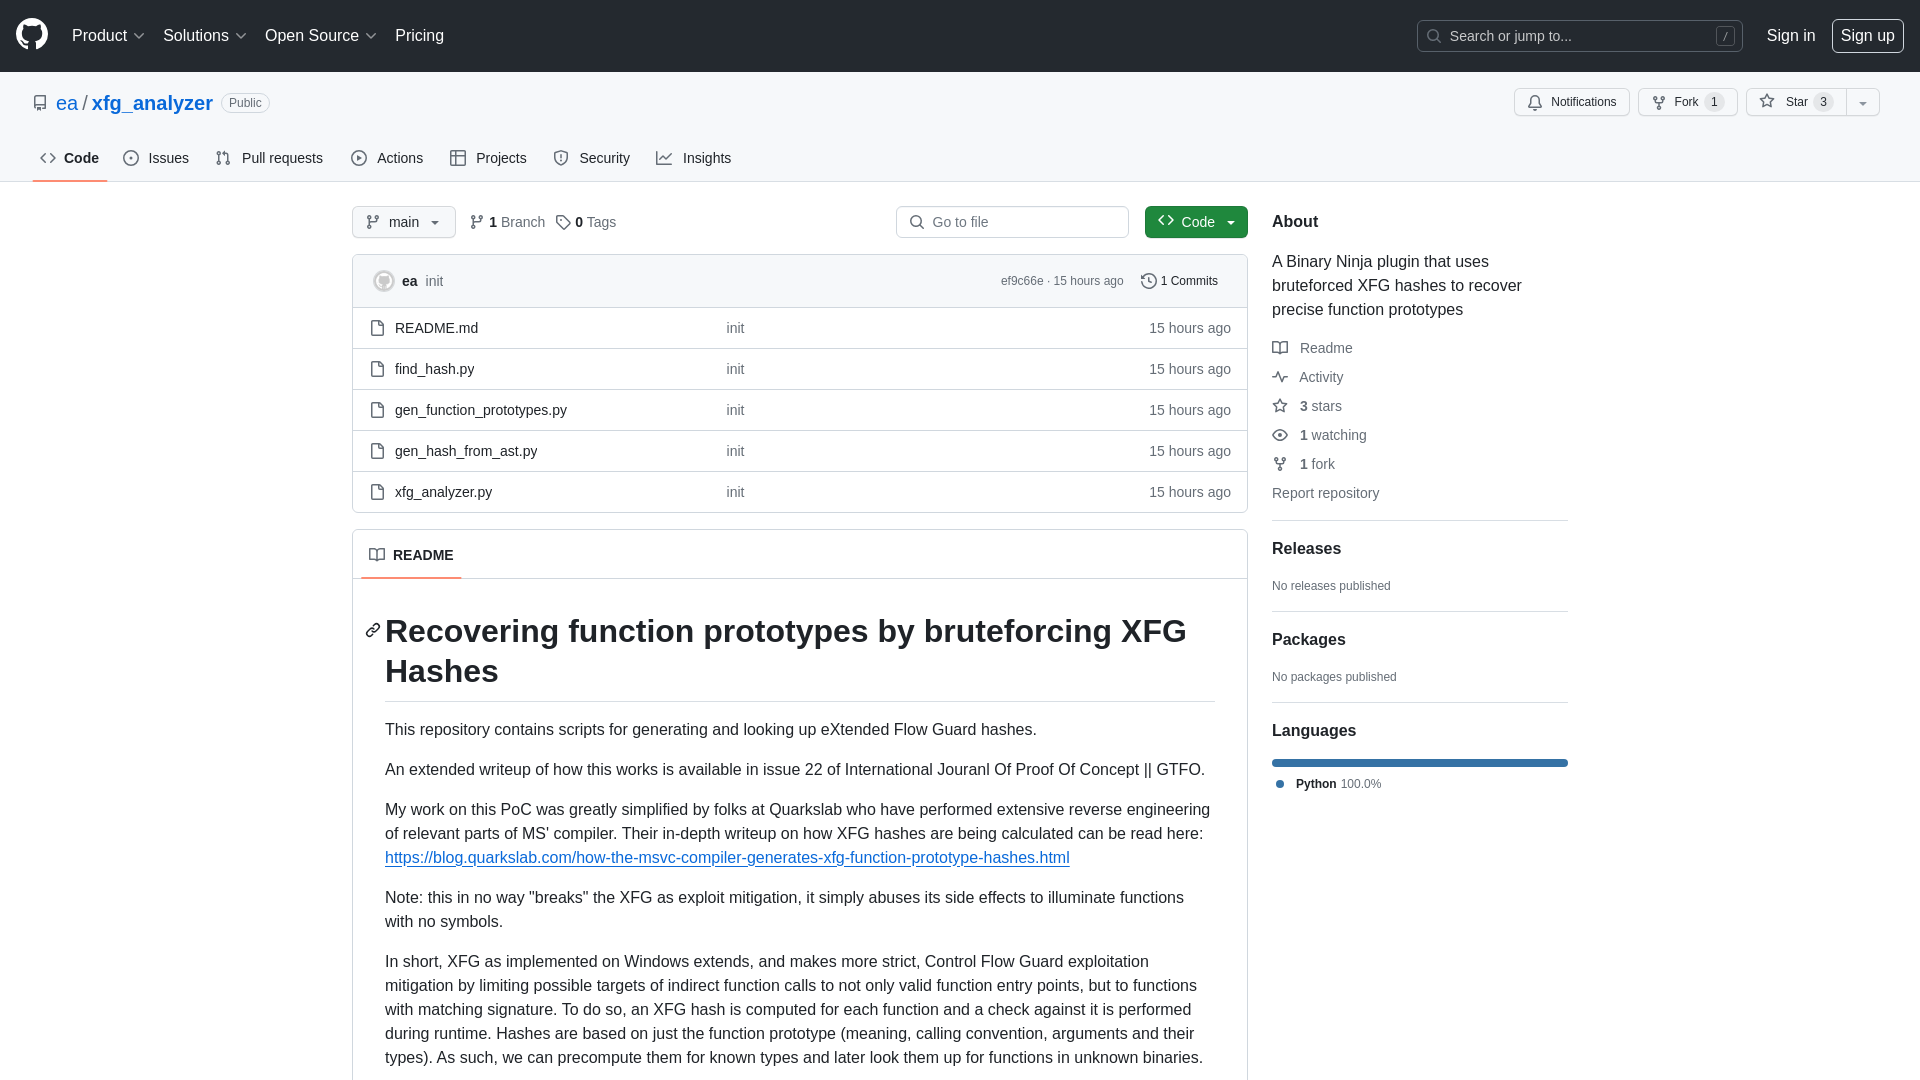Click the Public visibility badge
The height and width of the screenshot is (1080, 1920).
point(245,103)
